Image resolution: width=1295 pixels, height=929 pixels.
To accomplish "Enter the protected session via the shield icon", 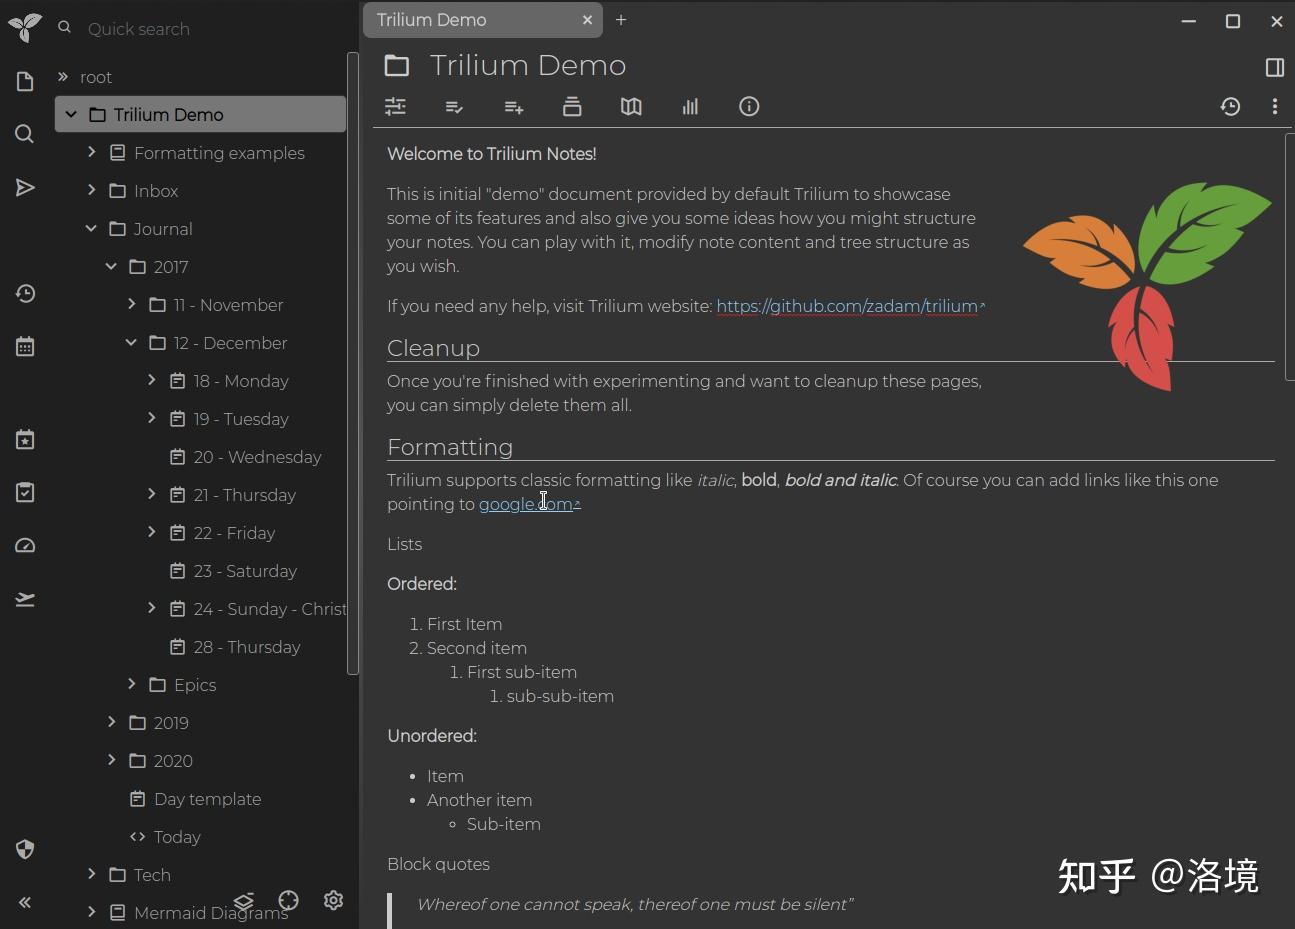I will (x=24, y=849).
